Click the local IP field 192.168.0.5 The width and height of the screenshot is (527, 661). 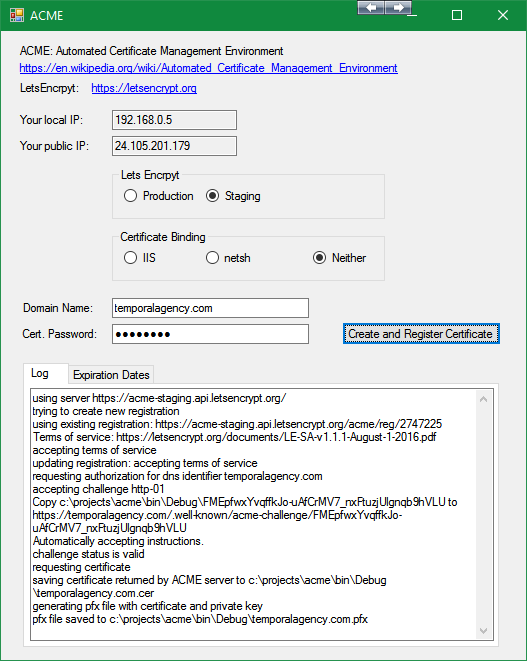(174, 120)
